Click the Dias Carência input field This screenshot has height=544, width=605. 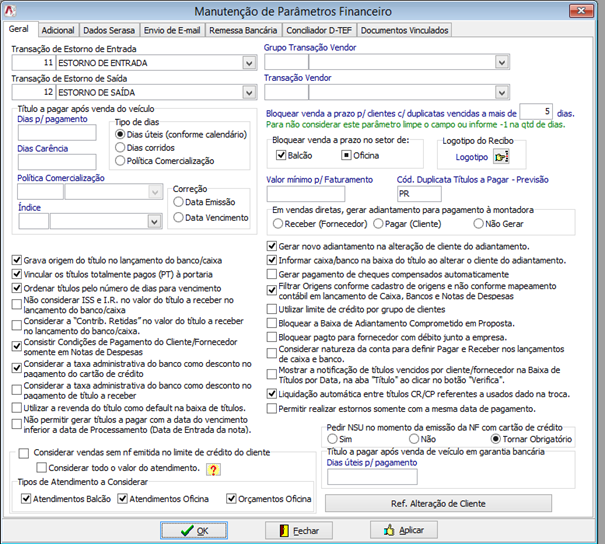57,162
